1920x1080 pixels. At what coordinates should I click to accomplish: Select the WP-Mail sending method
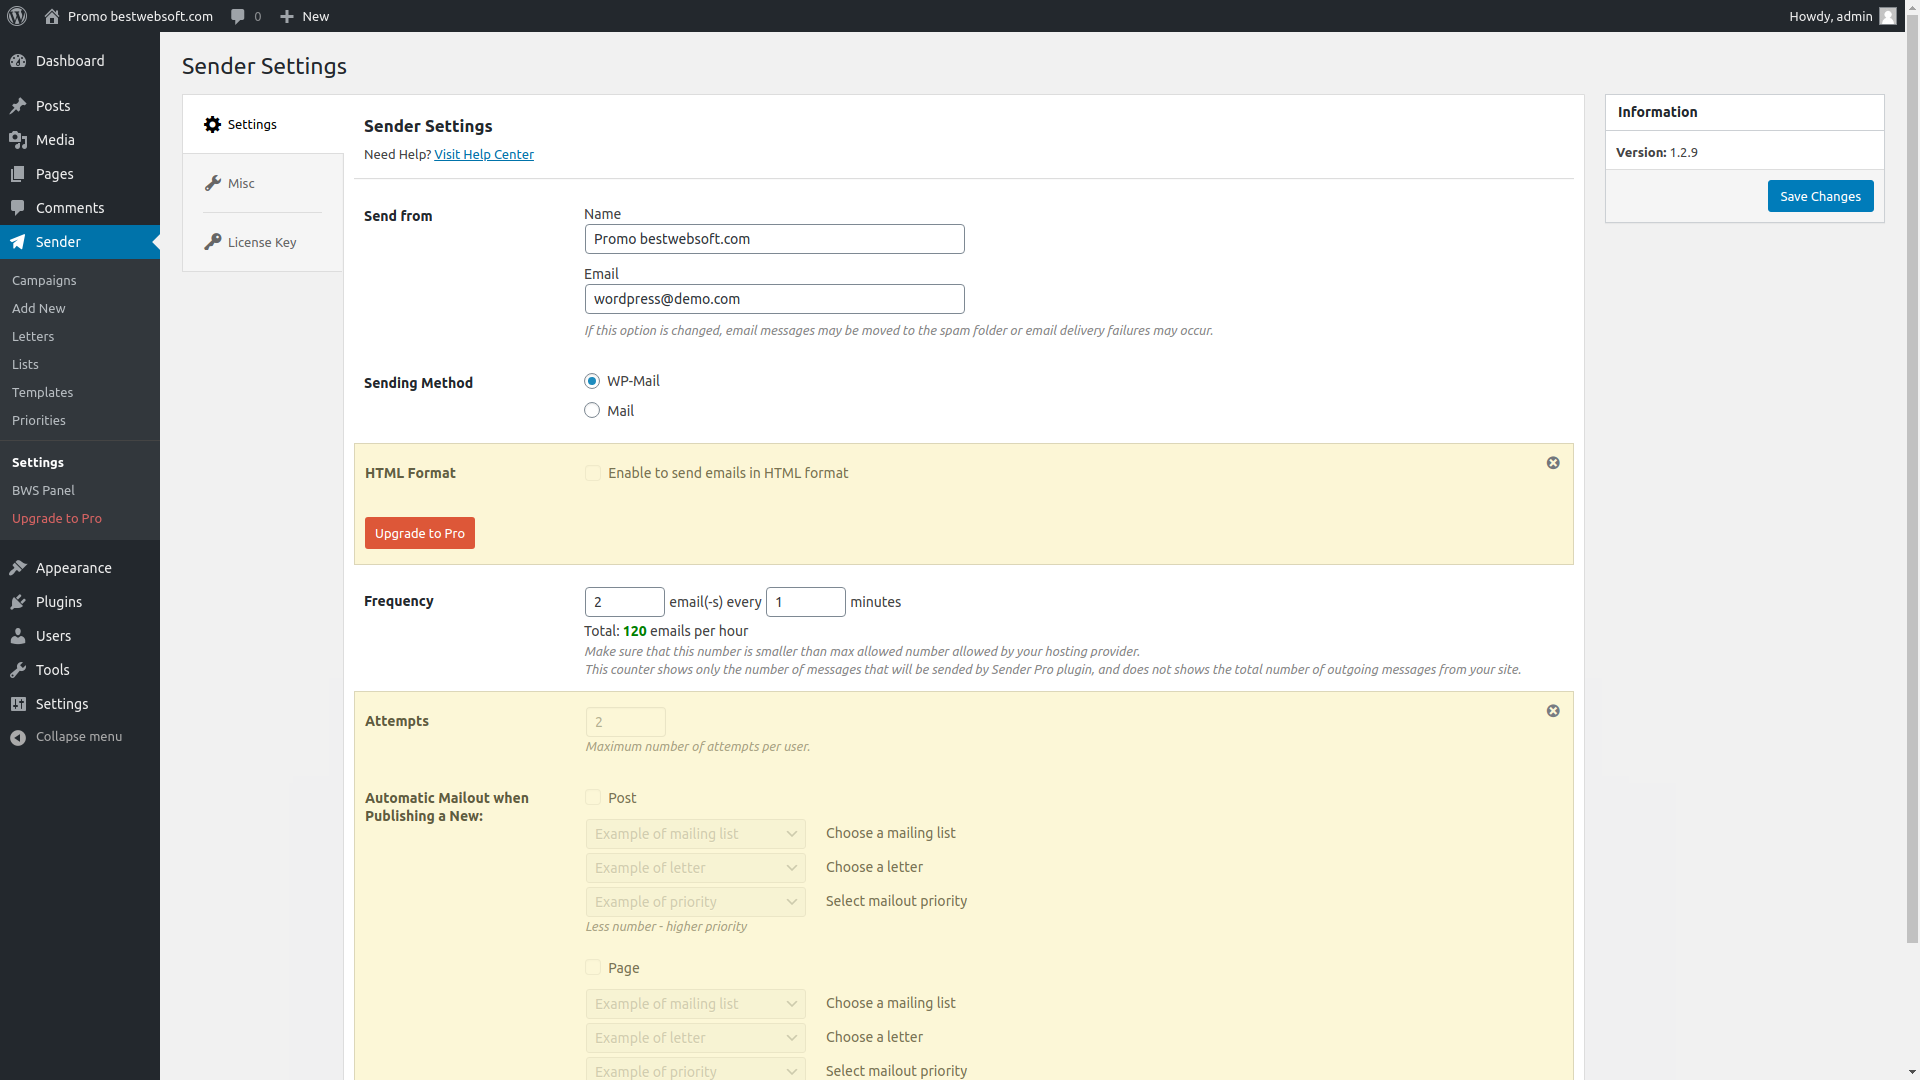point(592,381)
